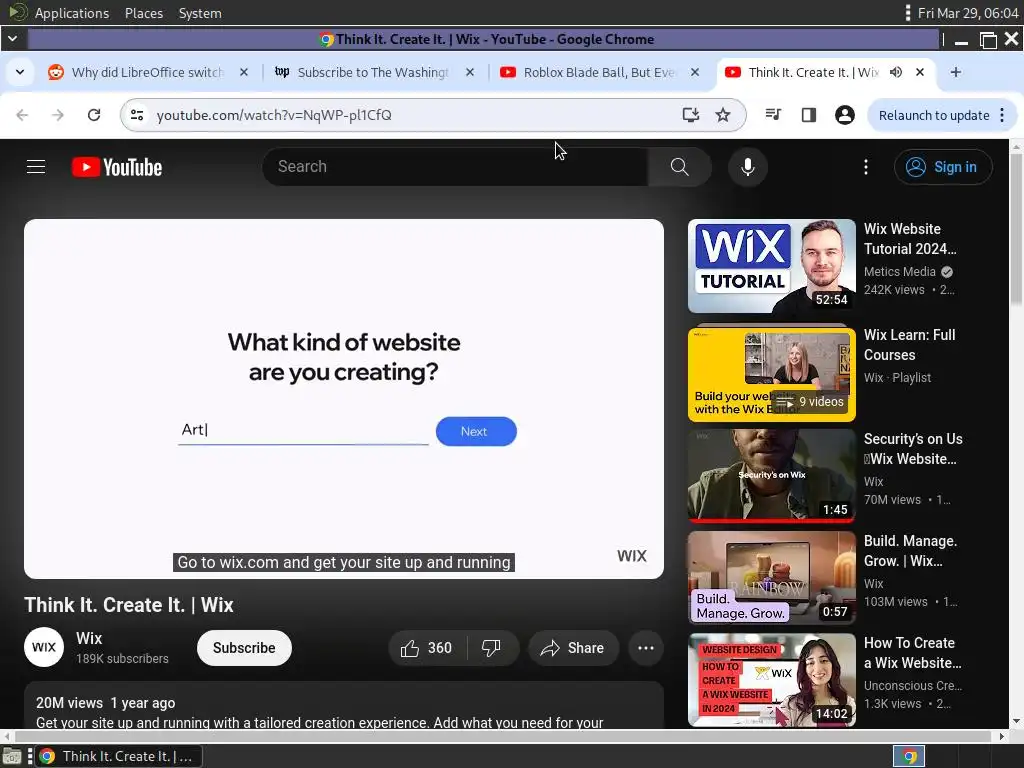1024x768 pixels.
Task: Like the video with thumbs up
Action: [x=427, y=648]
